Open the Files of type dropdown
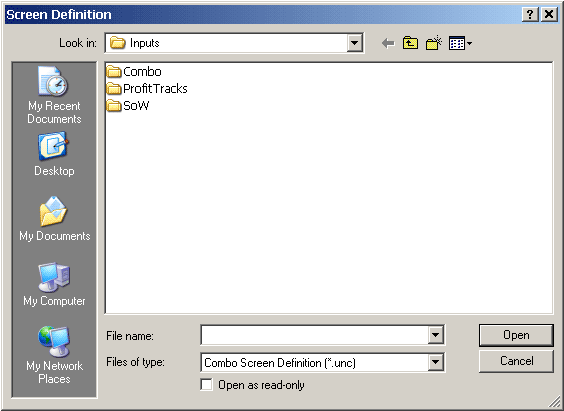Screen dimensions: 564x411 (x=435, y=362)
